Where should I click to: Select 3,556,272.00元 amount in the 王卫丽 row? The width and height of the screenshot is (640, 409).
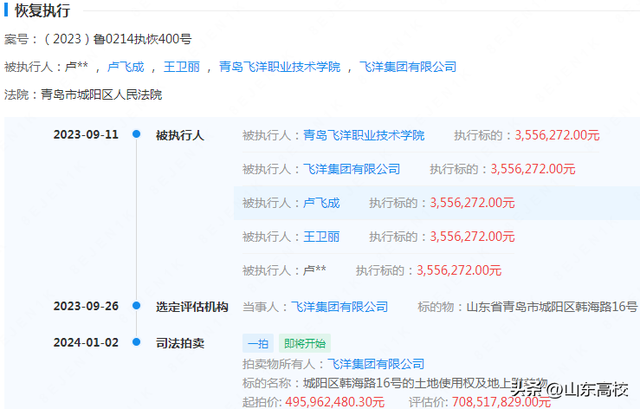(x=472, y=237)
